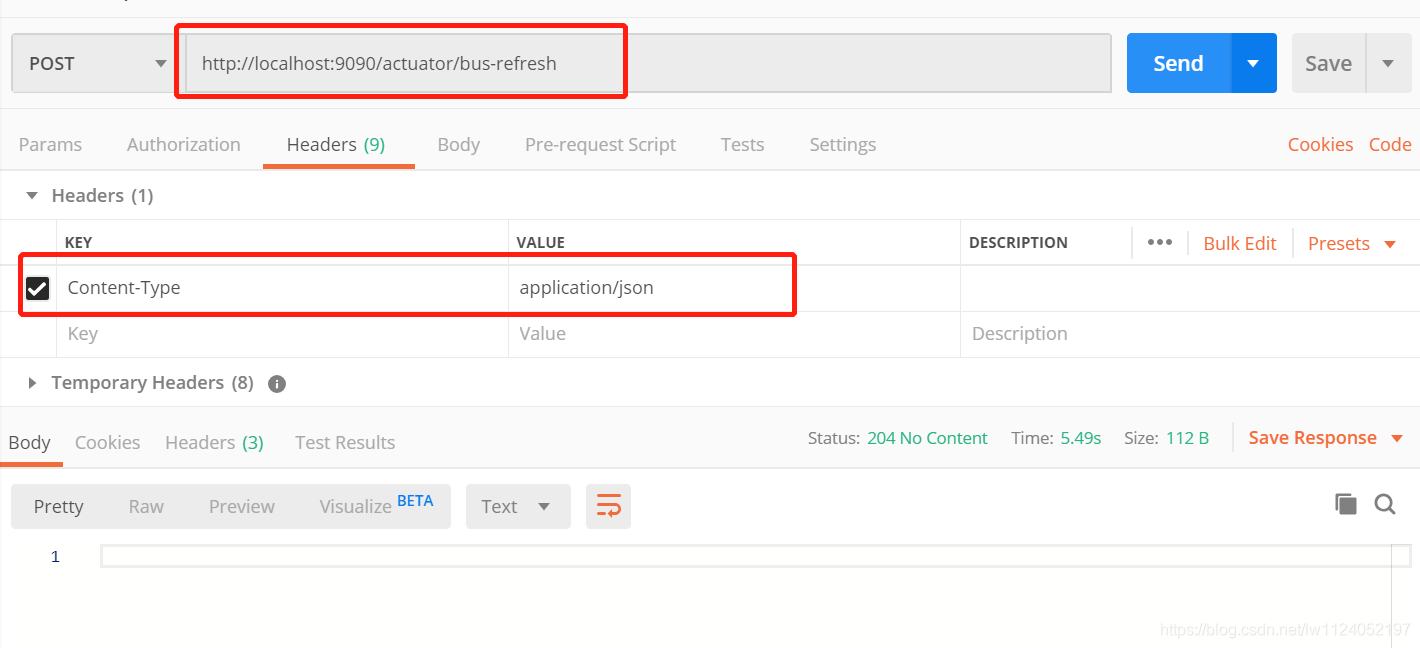Click the Bulk Edit link
The image size is (1420, 648).
coord(1239,243)
